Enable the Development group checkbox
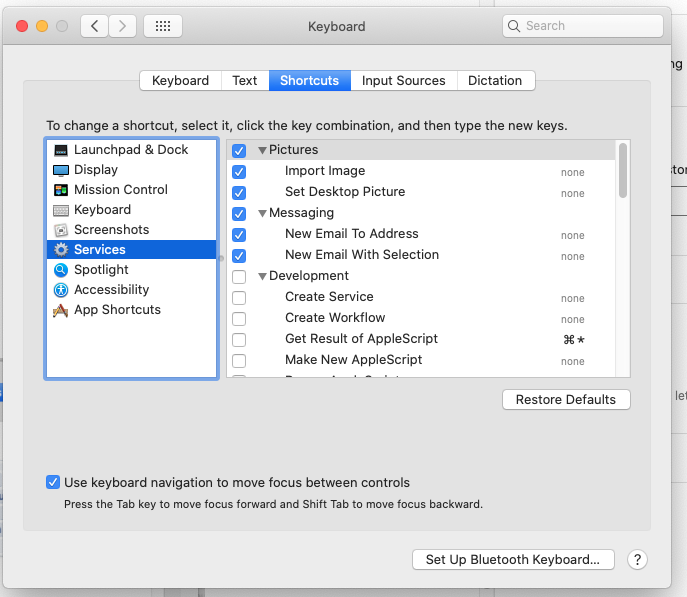This screenshot has height=597, width=687. pos(239,277)
